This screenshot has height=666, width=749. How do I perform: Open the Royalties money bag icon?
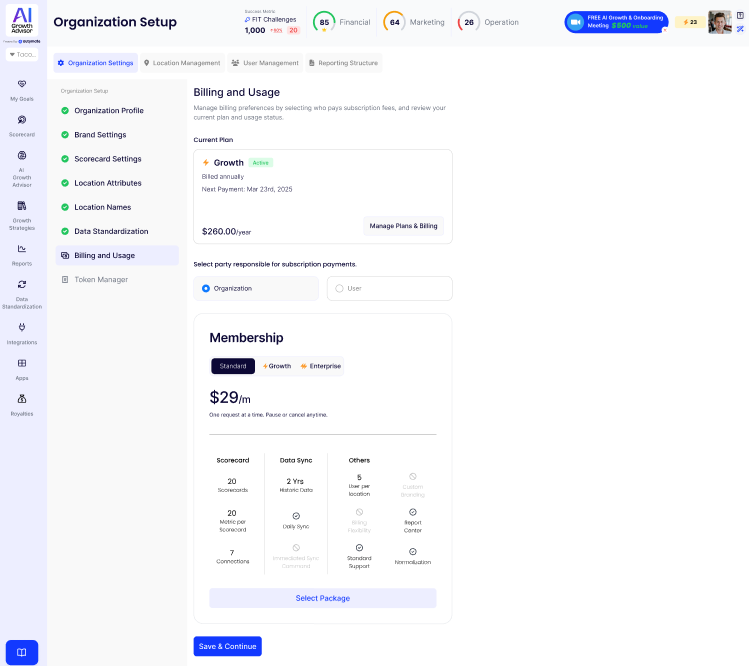coord(22,399)
